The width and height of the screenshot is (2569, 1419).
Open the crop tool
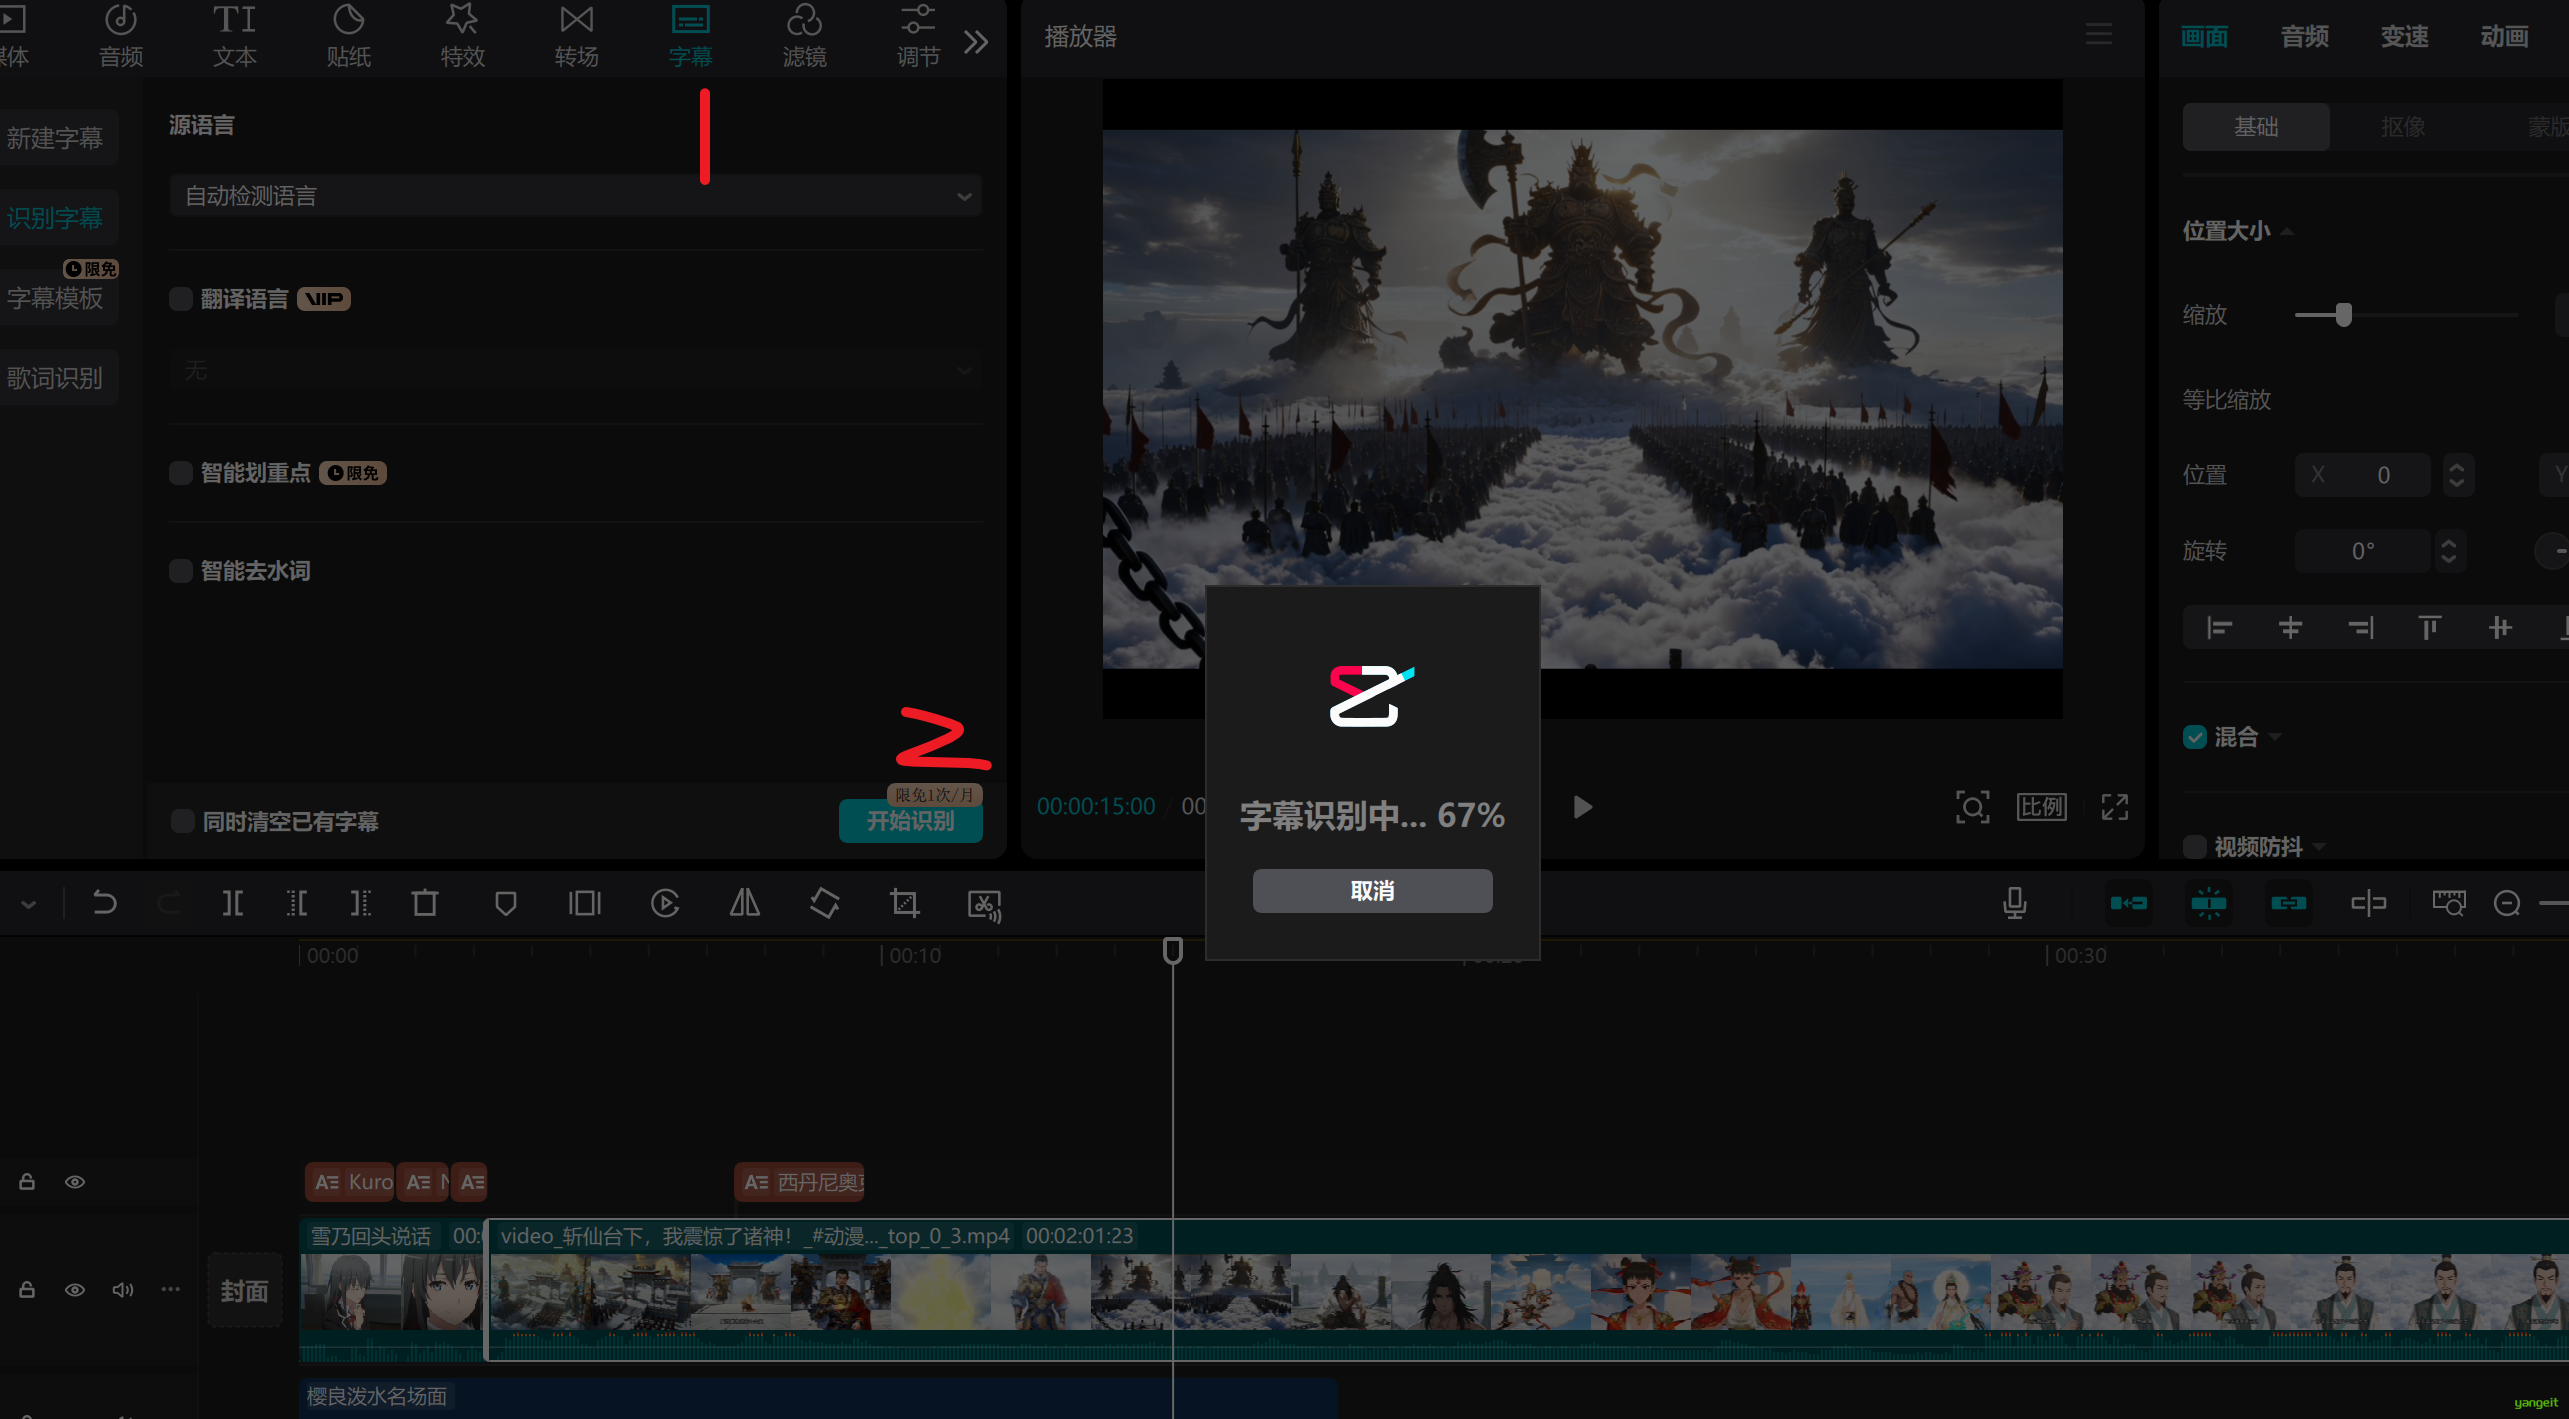(905, 904)
